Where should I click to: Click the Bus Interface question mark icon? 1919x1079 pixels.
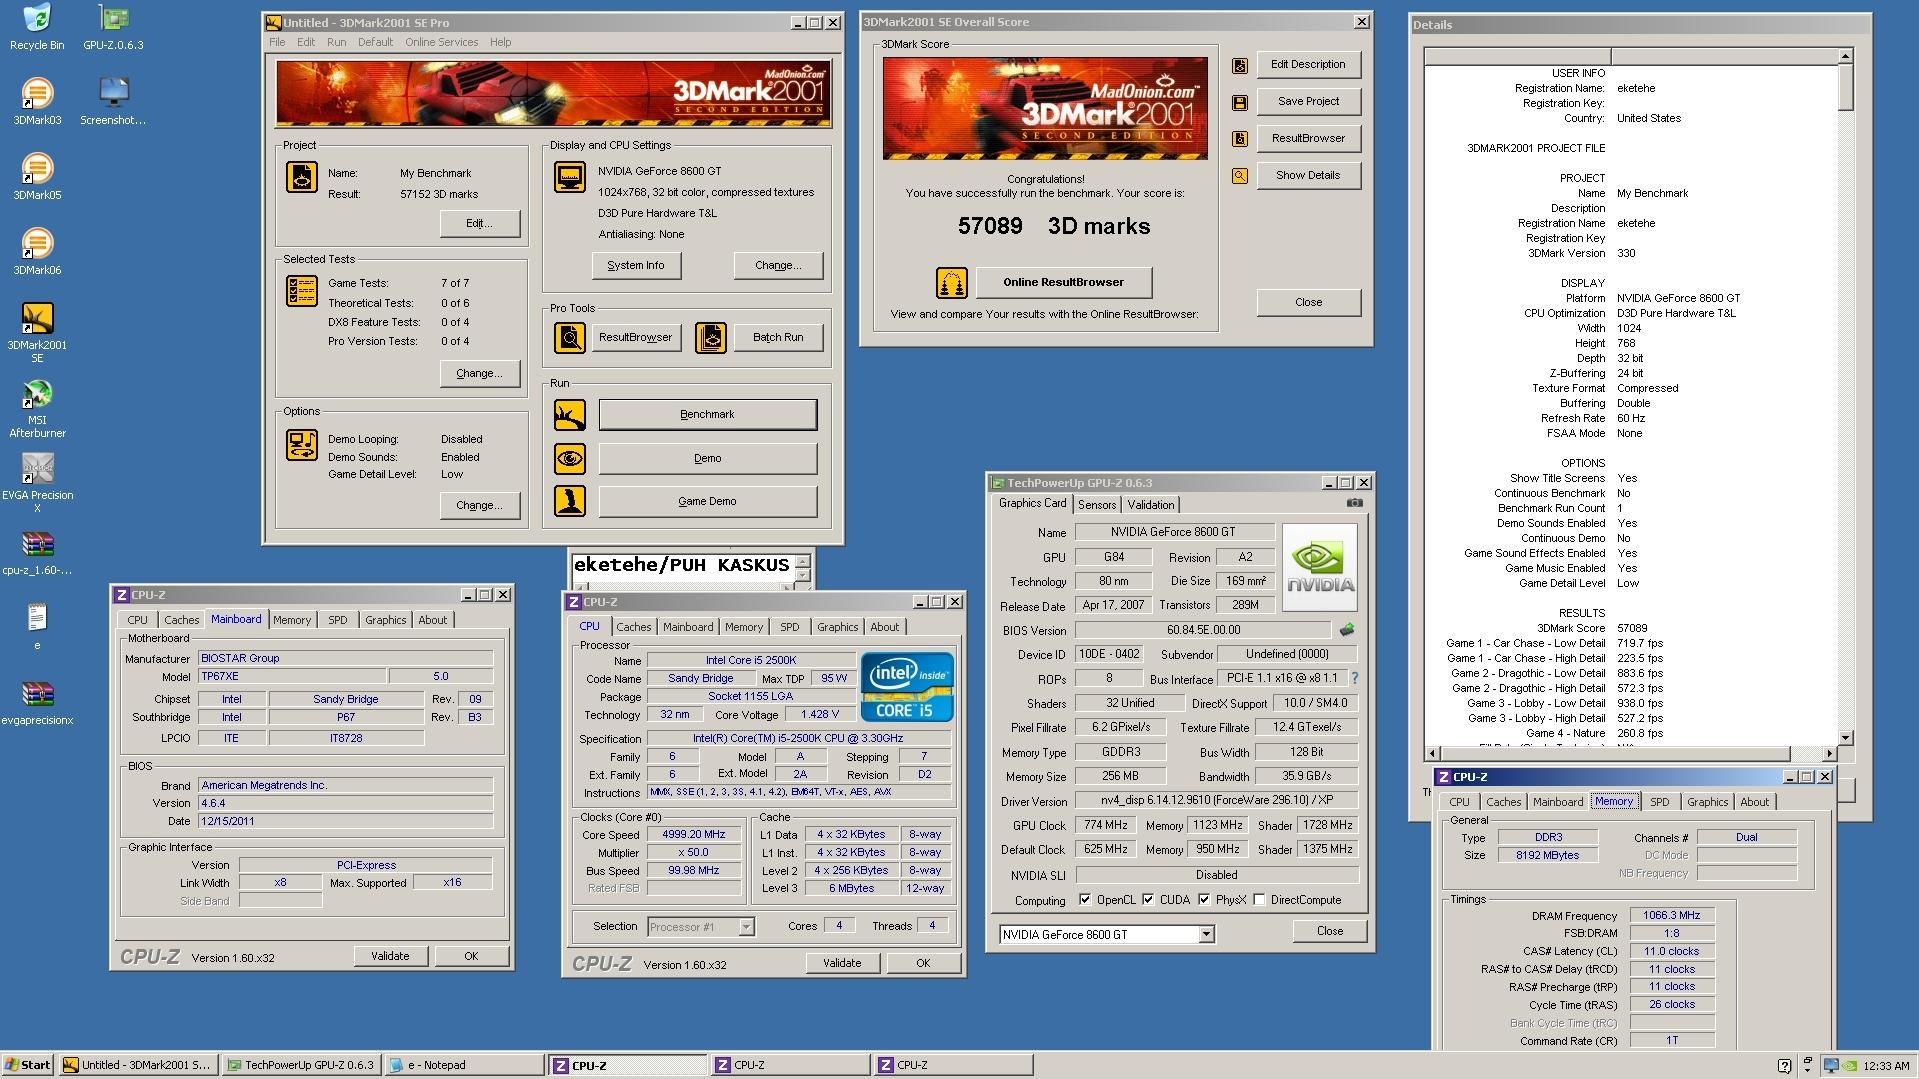[1355, 678]
